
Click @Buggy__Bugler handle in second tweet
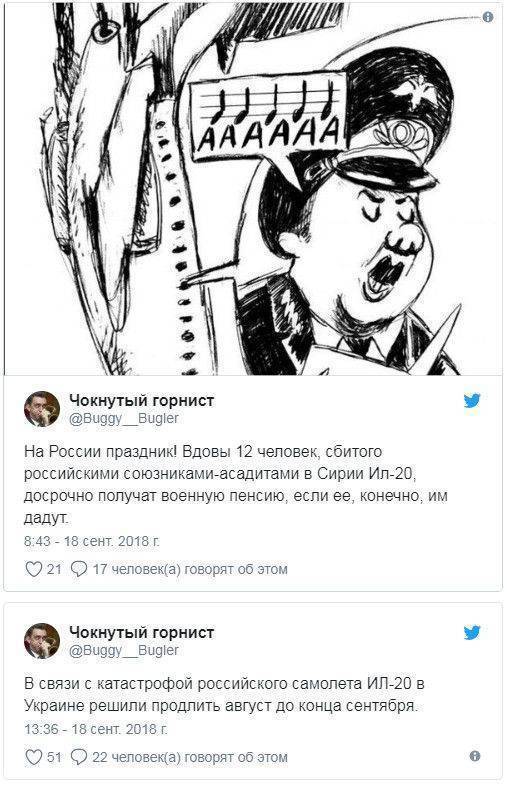pyautogui.click(x=123, y=650)
